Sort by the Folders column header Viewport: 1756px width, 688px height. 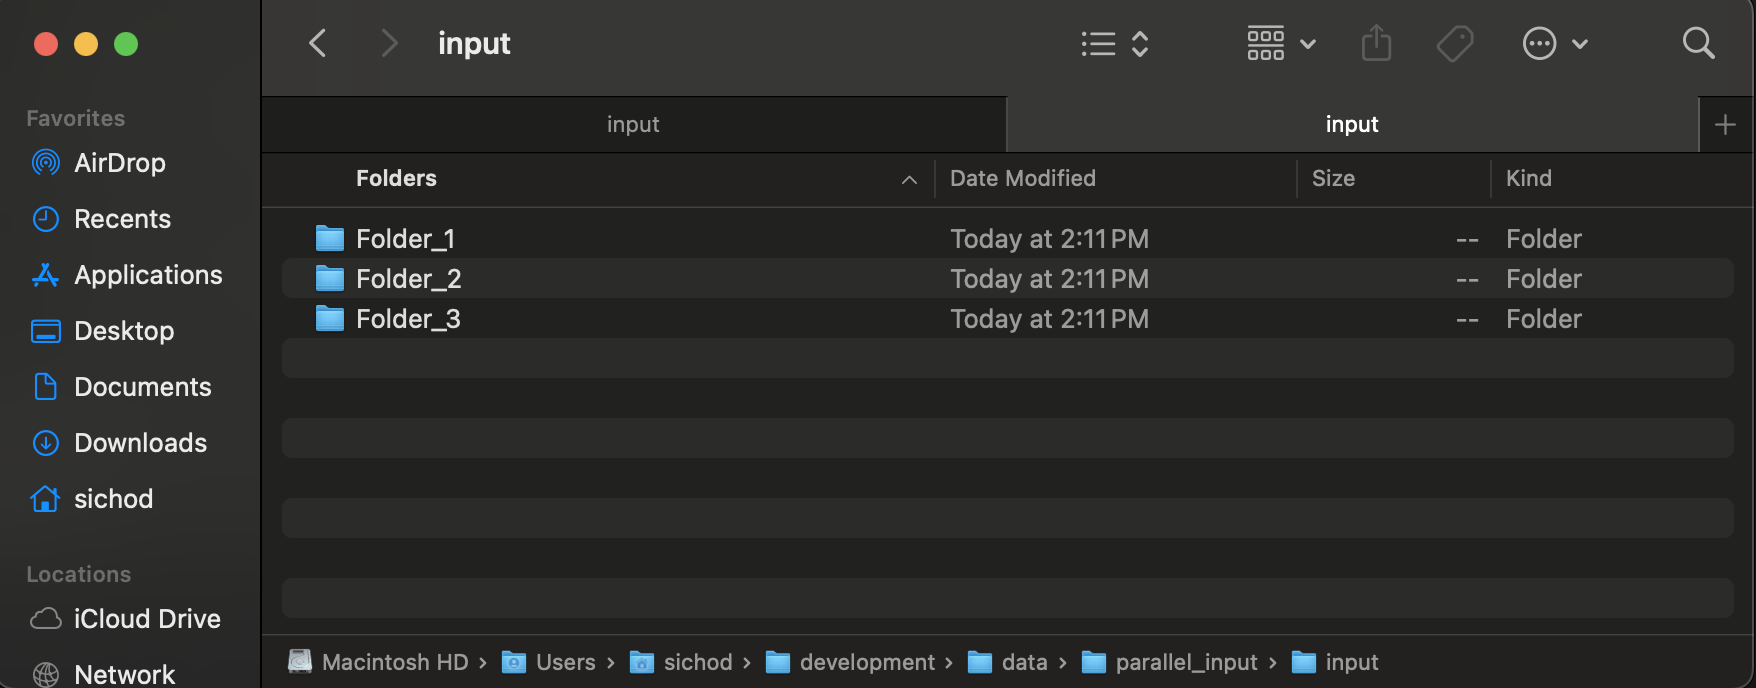396,178
